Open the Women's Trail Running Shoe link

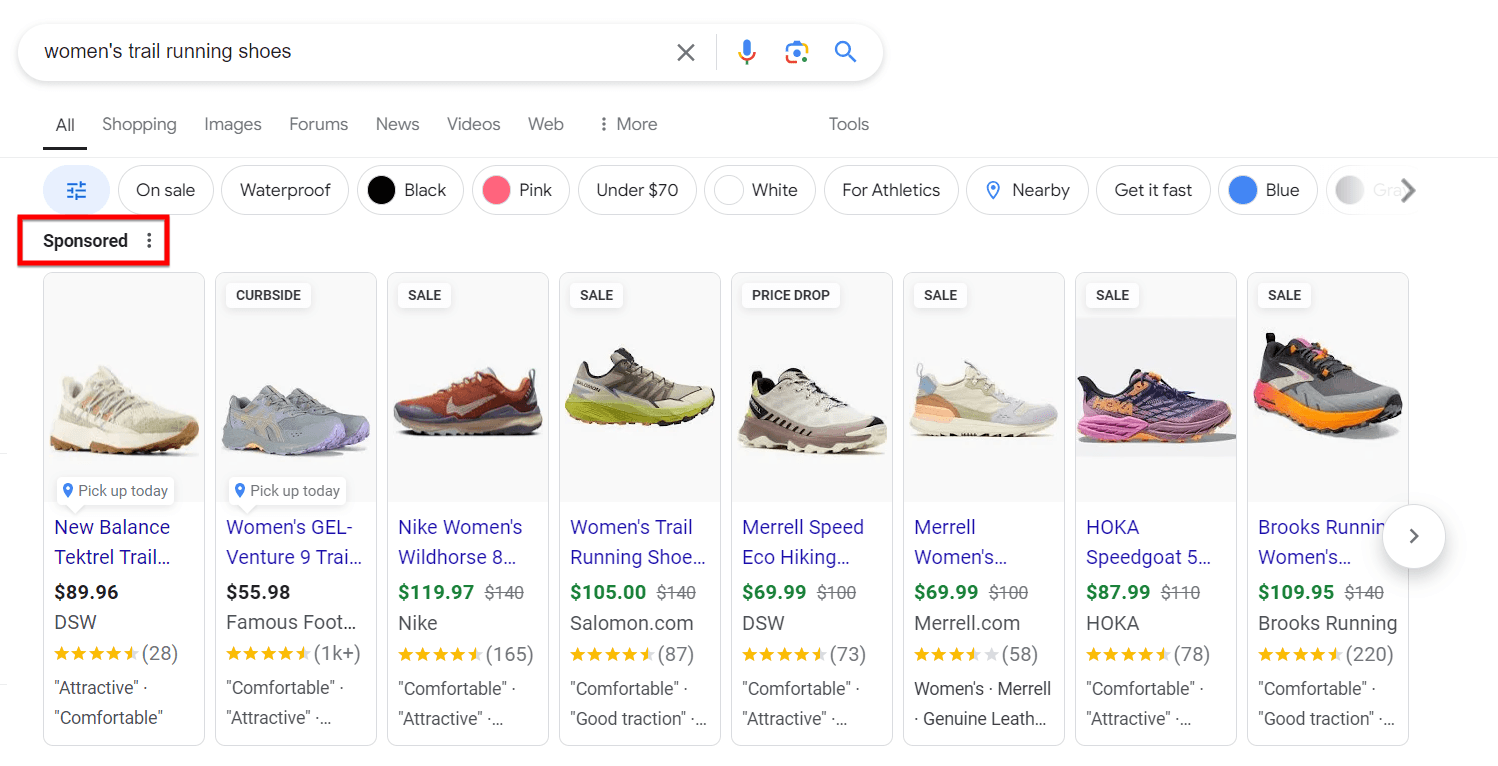tap(638, 542)
